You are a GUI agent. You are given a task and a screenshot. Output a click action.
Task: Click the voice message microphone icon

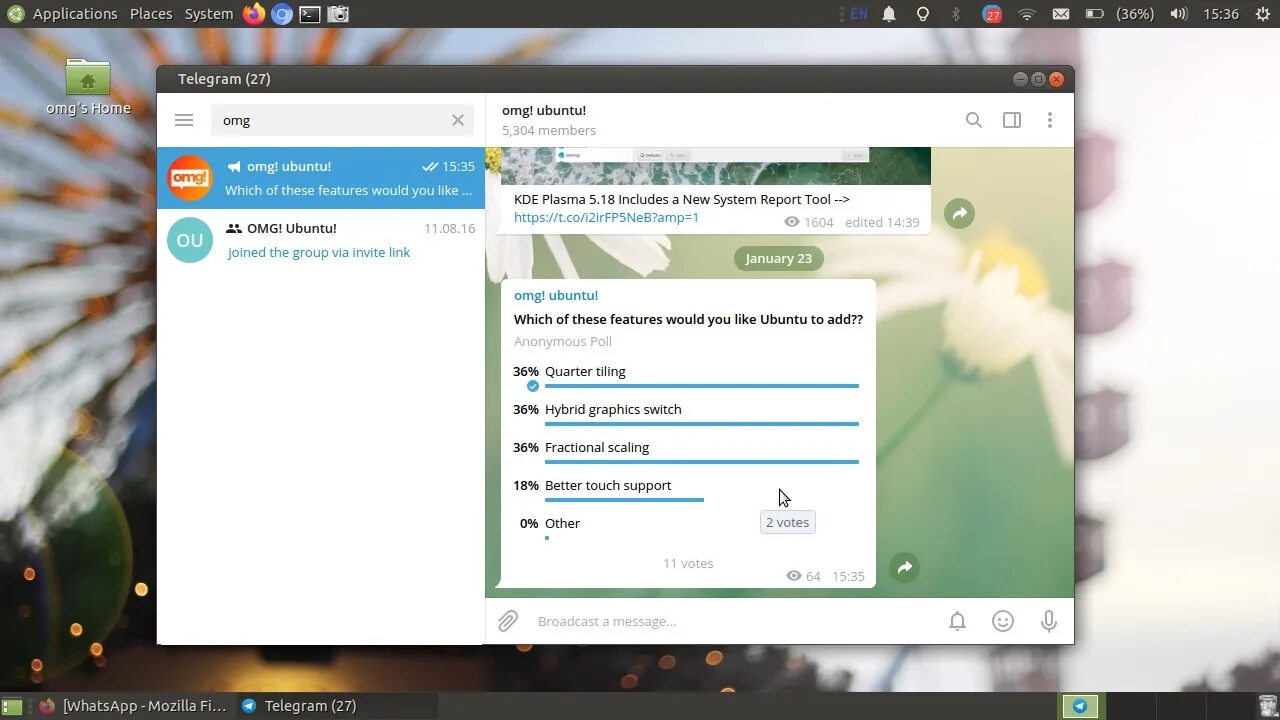1049,621
